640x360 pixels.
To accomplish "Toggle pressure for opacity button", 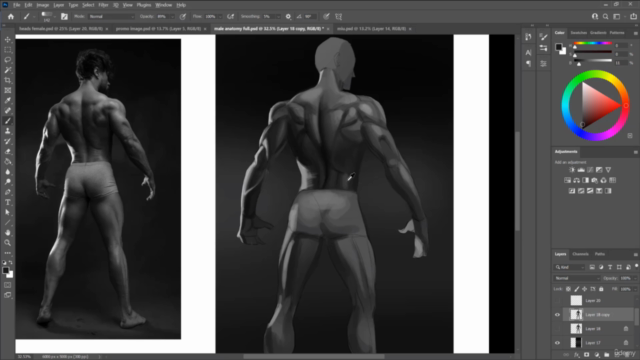I will pos(183,17).
